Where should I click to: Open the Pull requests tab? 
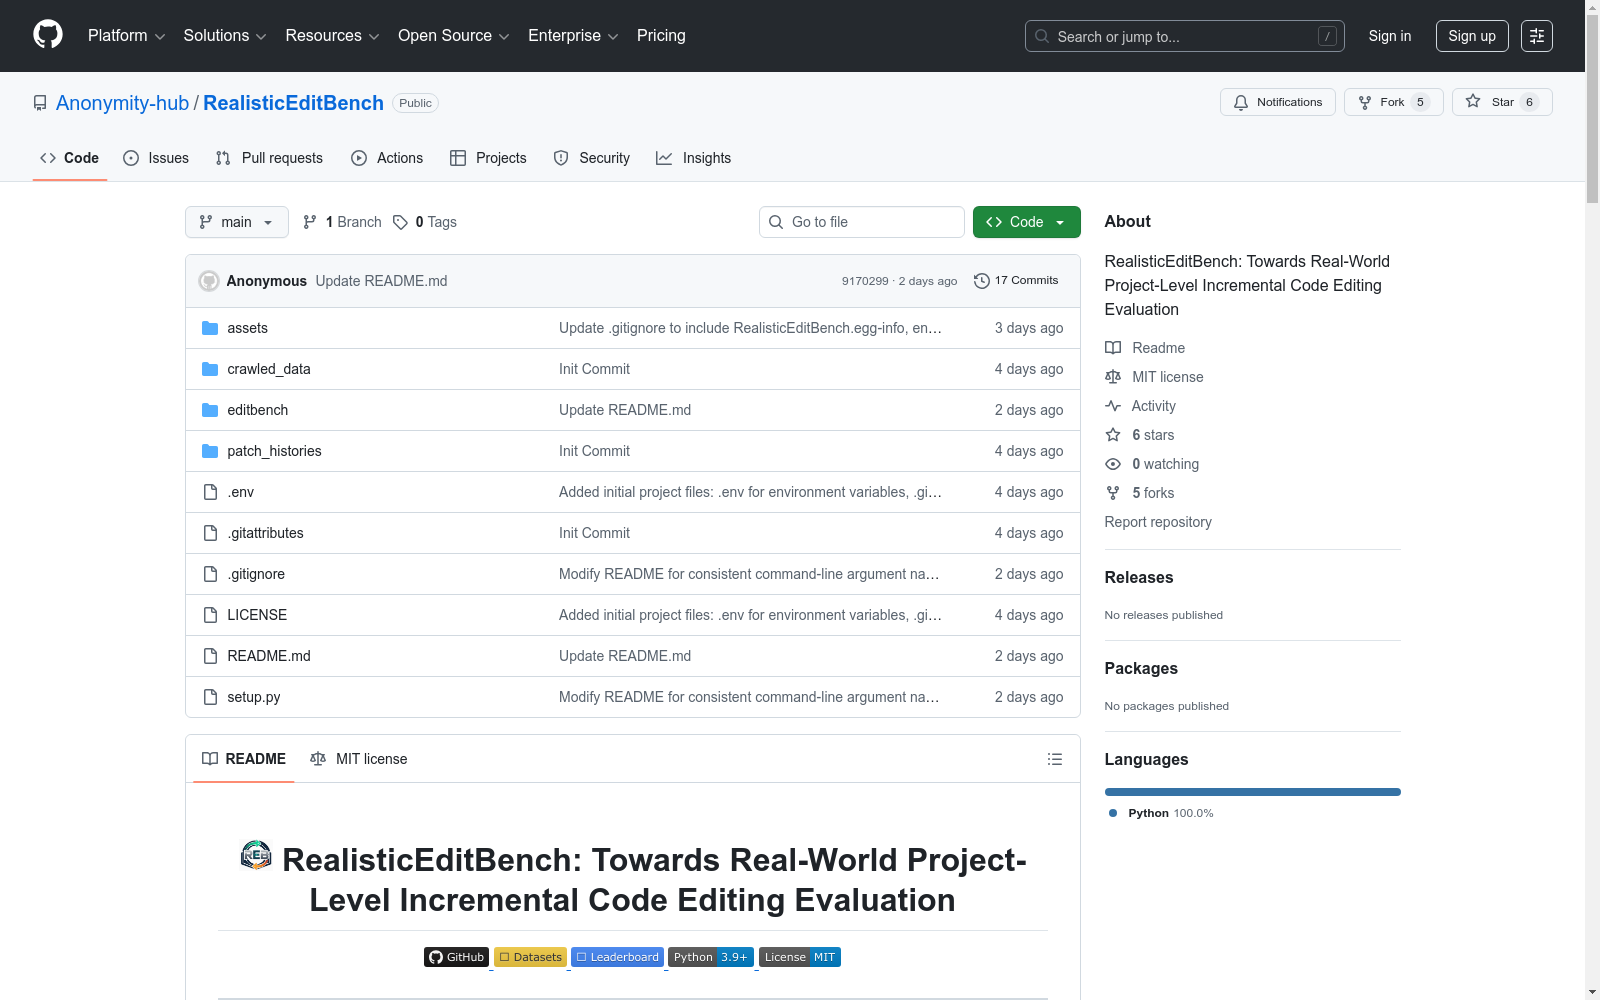[x=269, y=158]
